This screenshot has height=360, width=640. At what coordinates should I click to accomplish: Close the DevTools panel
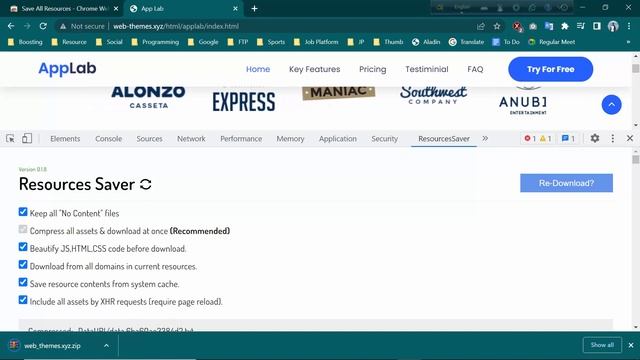point(630,138)
